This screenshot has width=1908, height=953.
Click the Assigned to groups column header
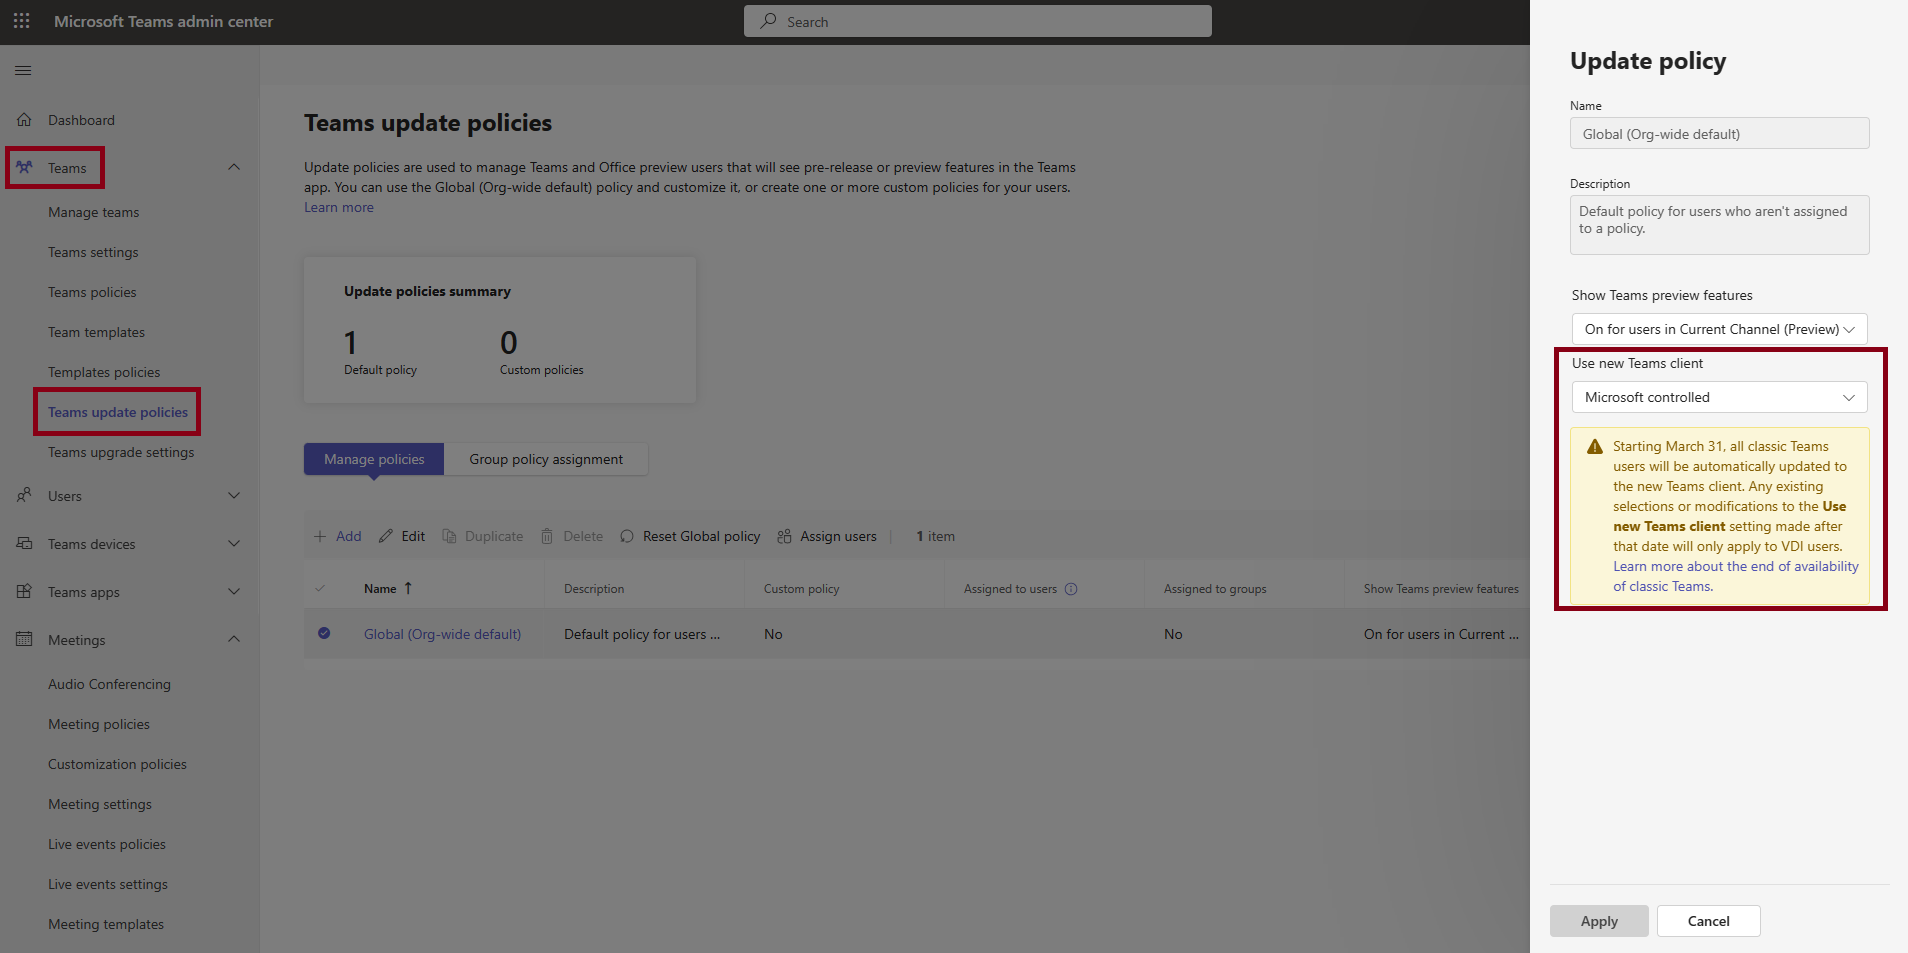tap(1215, 588)
